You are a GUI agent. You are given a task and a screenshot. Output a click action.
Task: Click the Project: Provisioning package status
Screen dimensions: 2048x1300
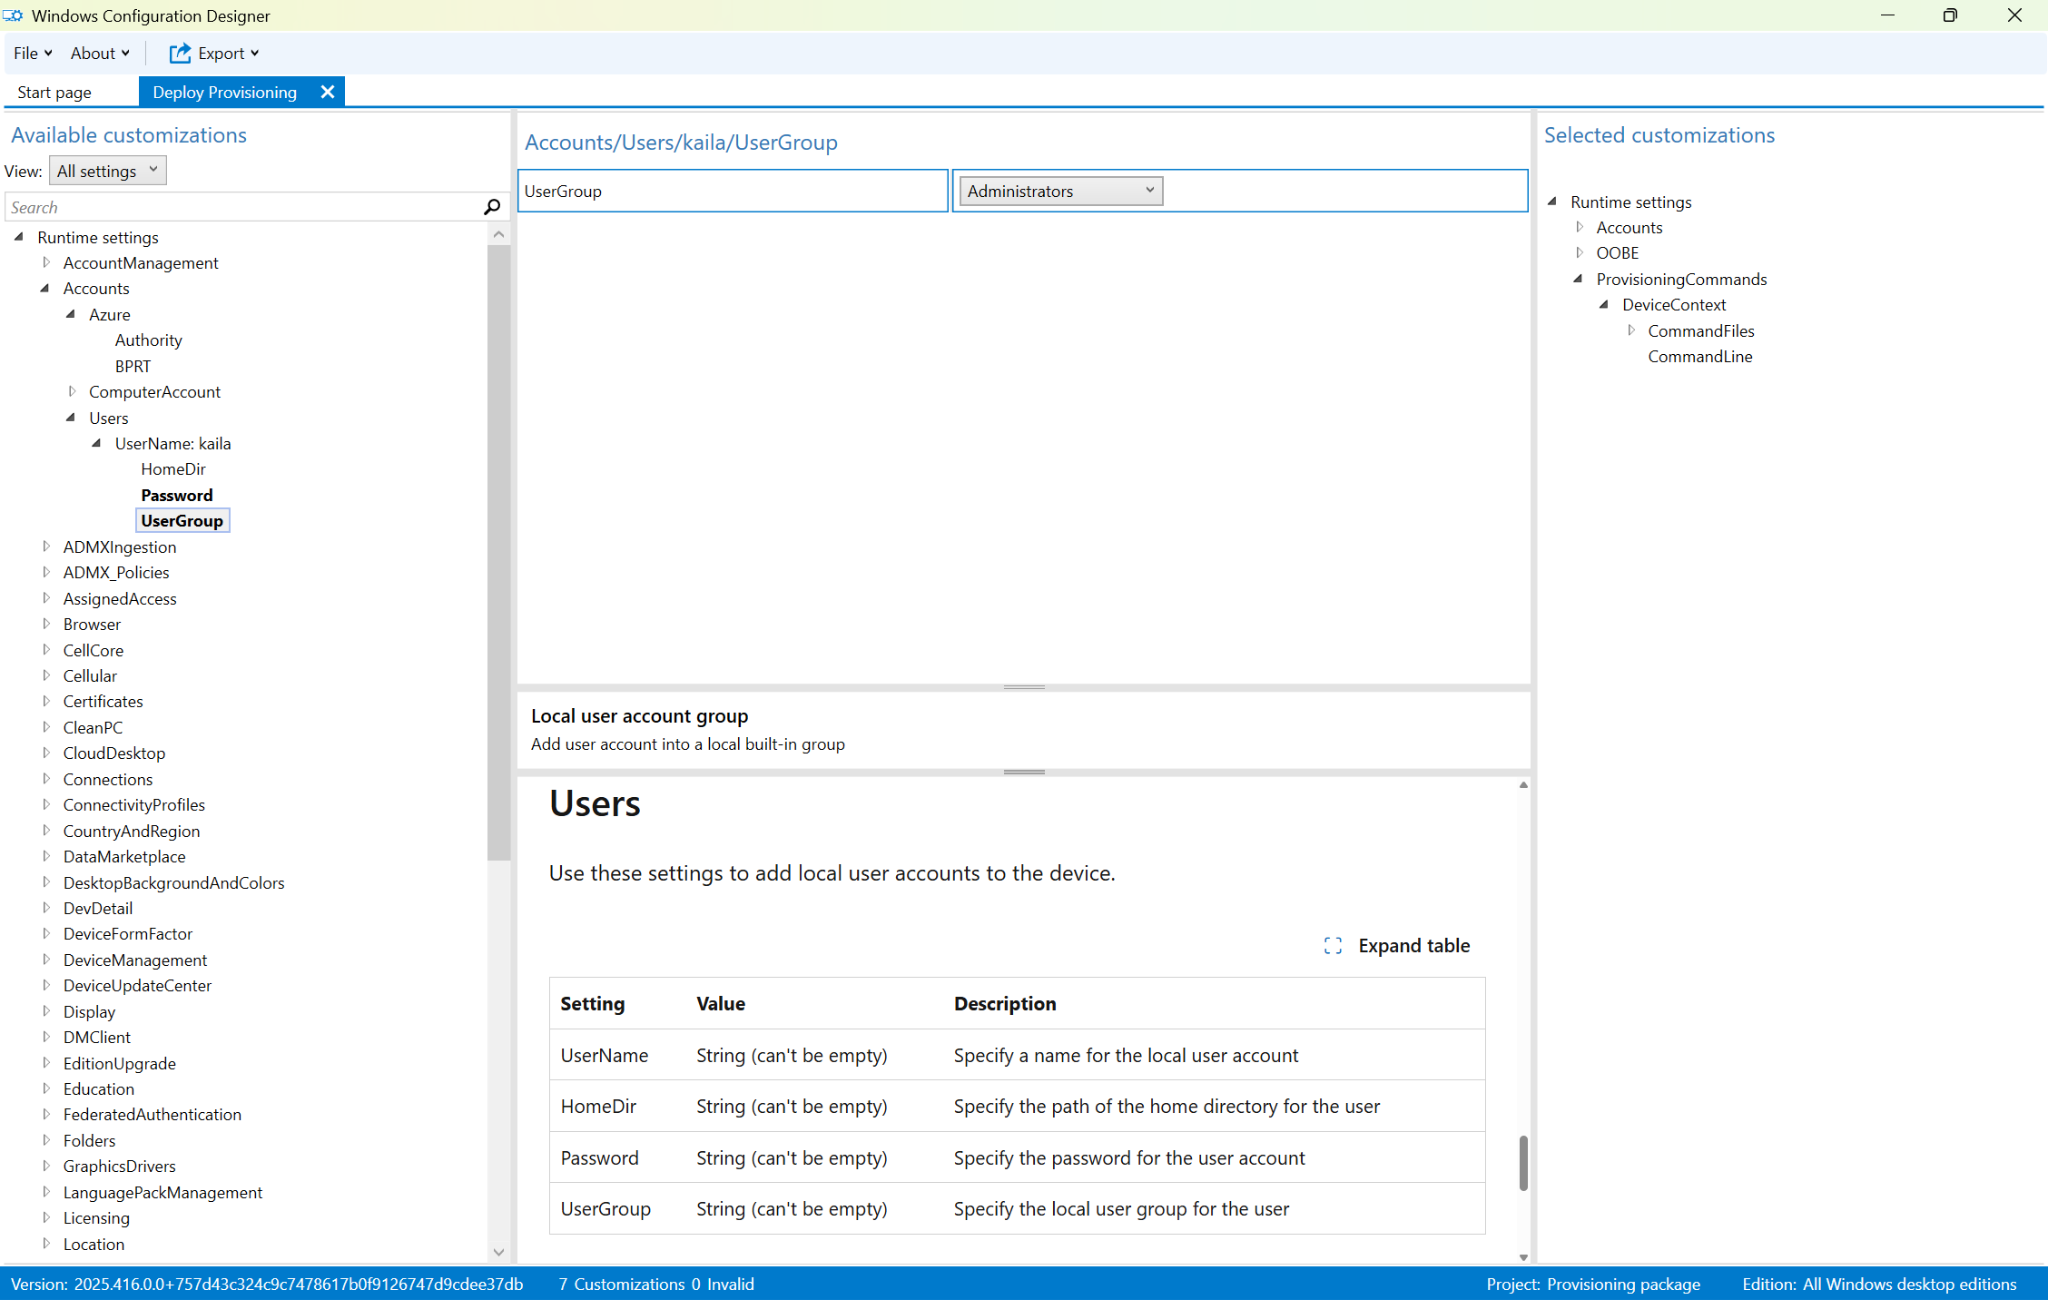[x=1593, y=1285]
